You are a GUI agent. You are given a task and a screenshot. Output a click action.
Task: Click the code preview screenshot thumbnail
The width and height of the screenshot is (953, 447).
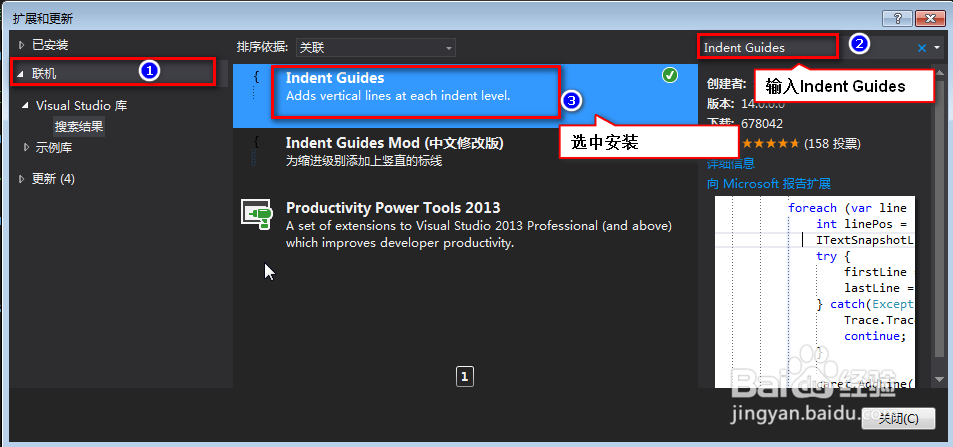pyautogui.click(x=815, y=292)
